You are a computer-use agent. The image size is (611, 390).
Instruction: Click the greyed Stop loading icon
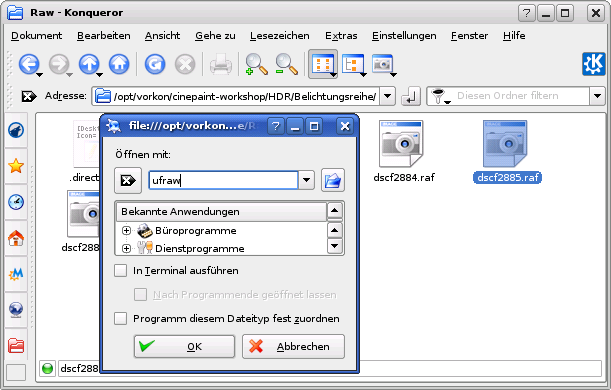pyautogui.click(x=185, y=64)
